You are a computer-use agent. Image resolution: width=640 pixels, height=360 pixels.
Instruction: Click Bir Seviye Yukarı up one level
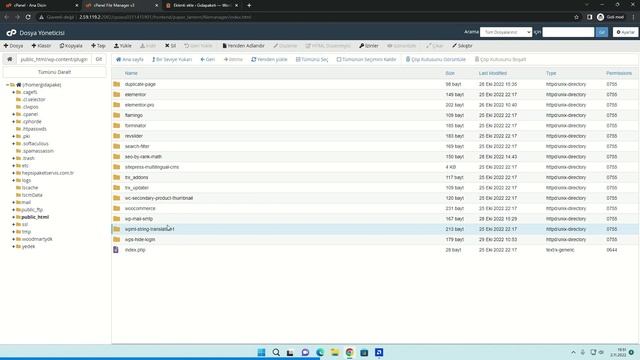(171, 60)
